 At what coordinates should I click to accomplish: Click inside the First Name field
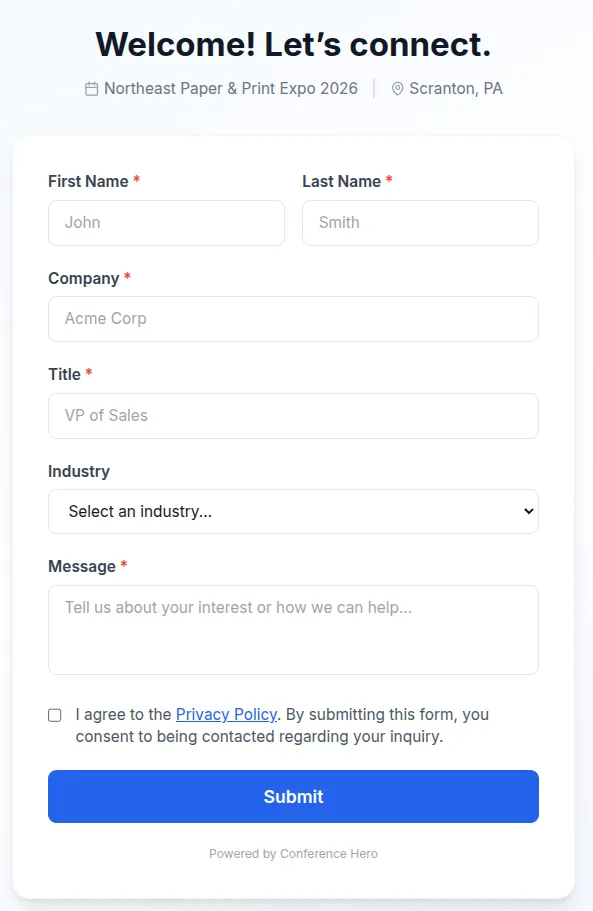[166, 222]
